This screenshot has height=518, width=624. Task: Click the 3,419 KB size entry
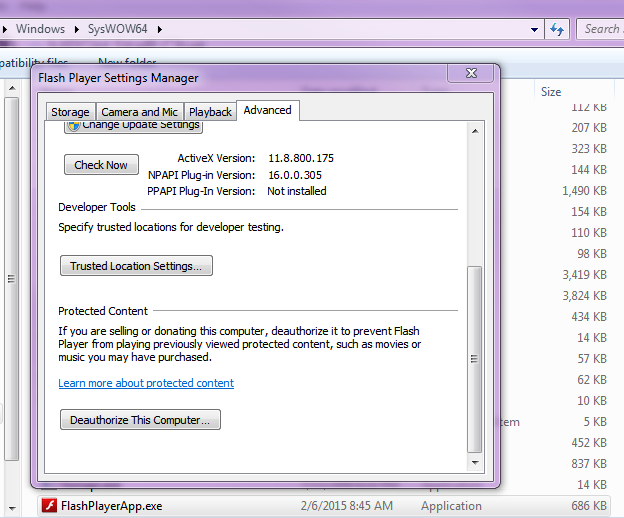(584, 275)
